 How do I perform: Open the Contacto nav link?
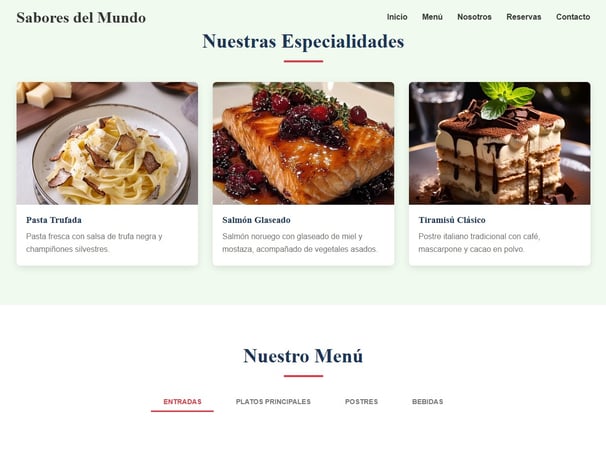pos(573,17)
